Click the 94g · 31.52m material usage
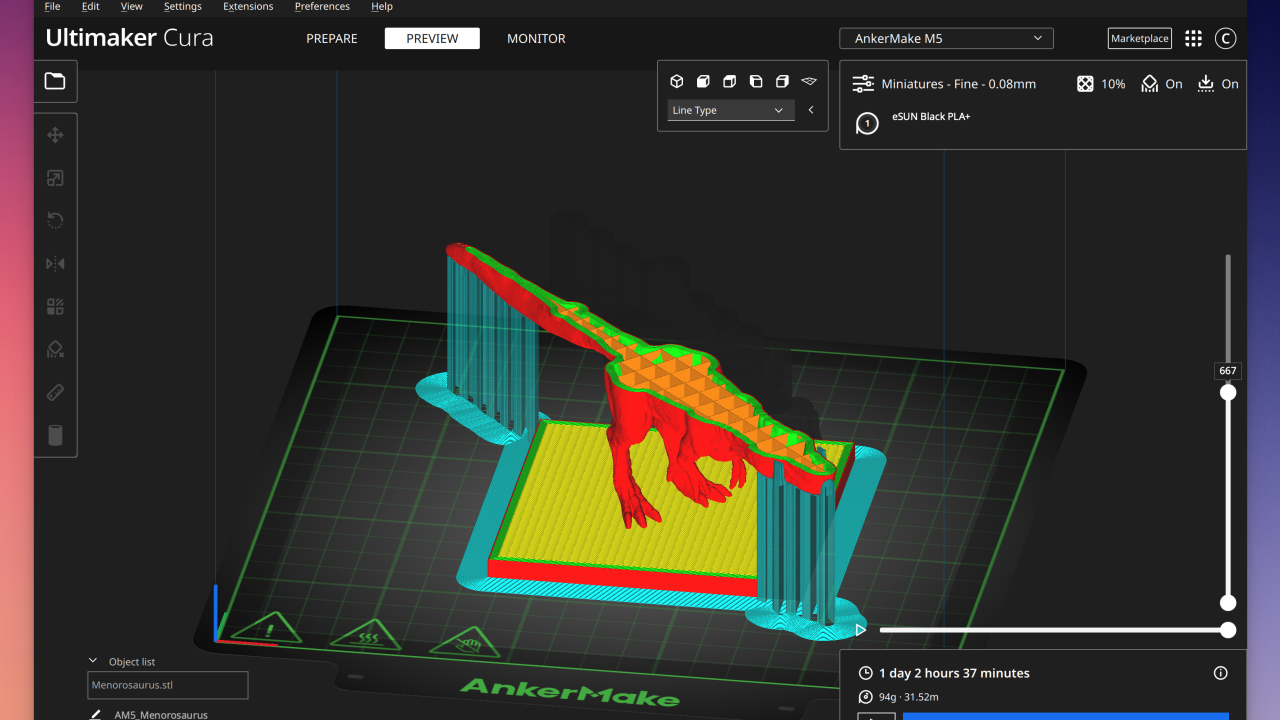This screenshot has height=720, width=1280. tap(909, 697)
